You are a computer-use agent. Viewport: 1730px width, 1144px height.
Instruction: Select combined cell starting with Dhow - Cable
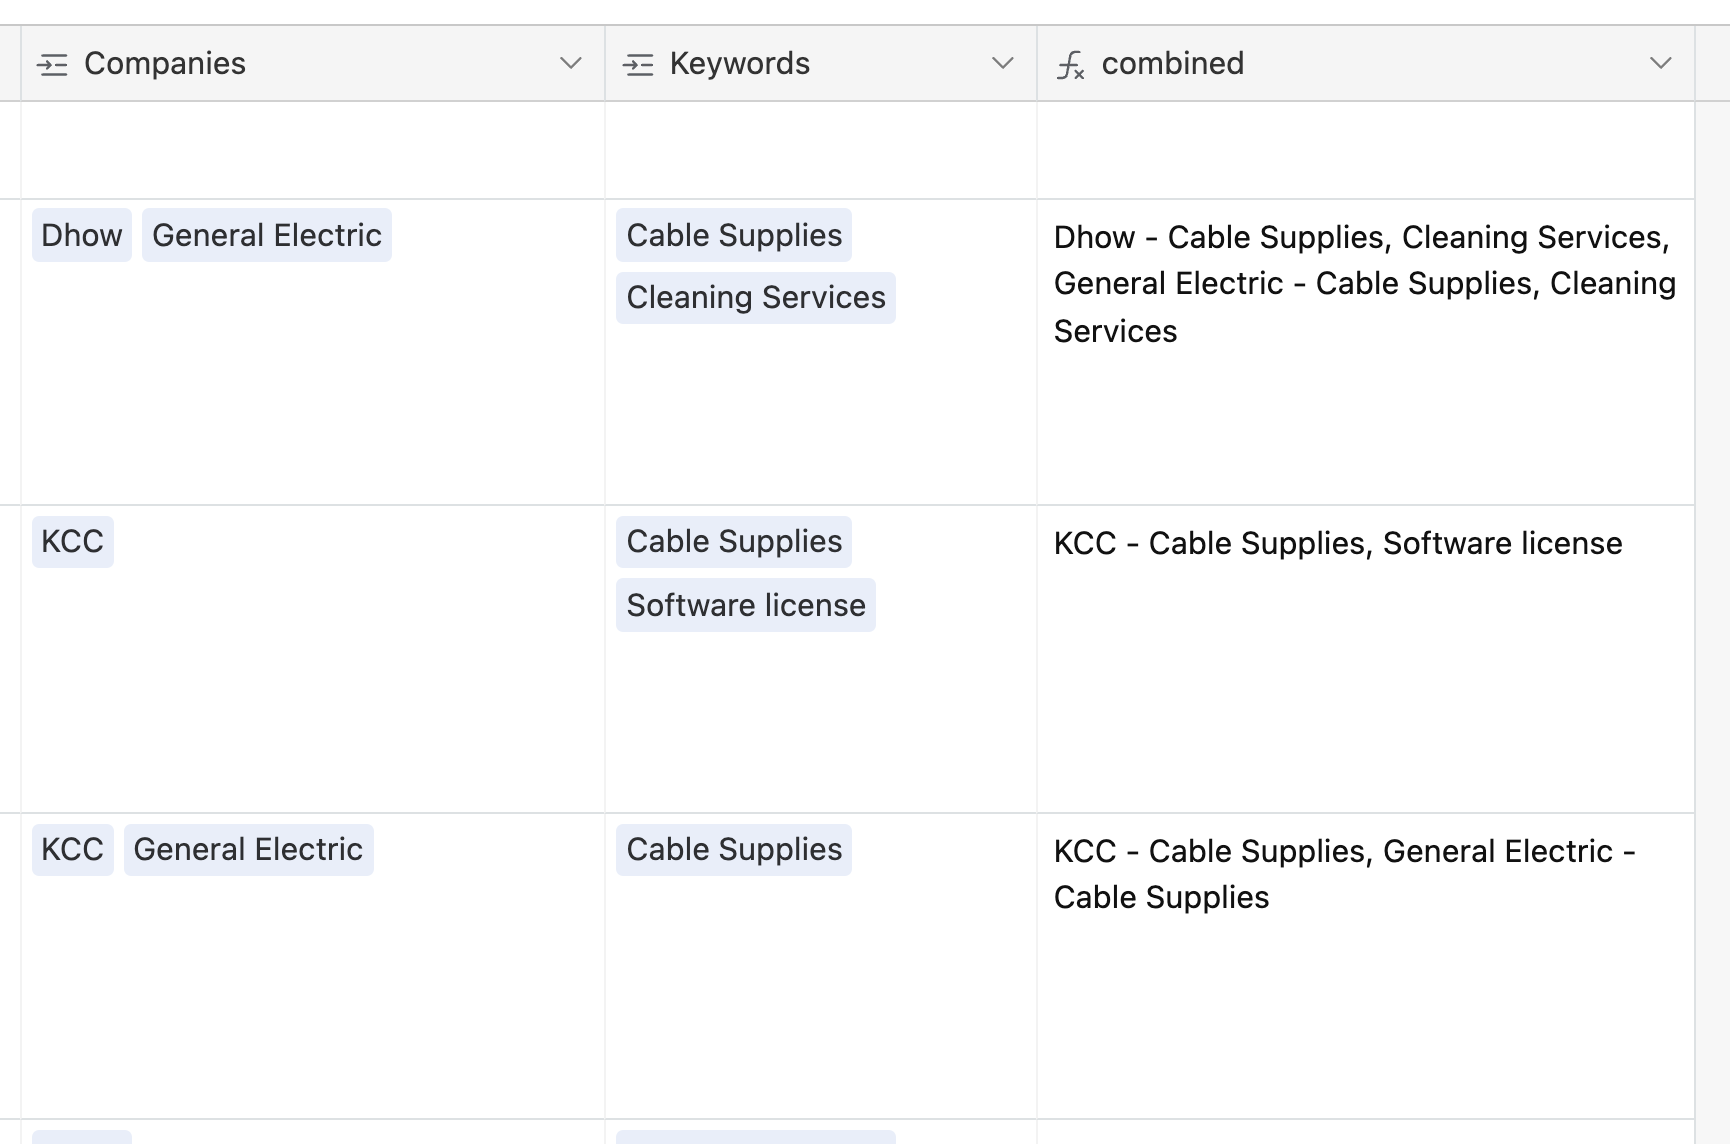[1366, 352]
